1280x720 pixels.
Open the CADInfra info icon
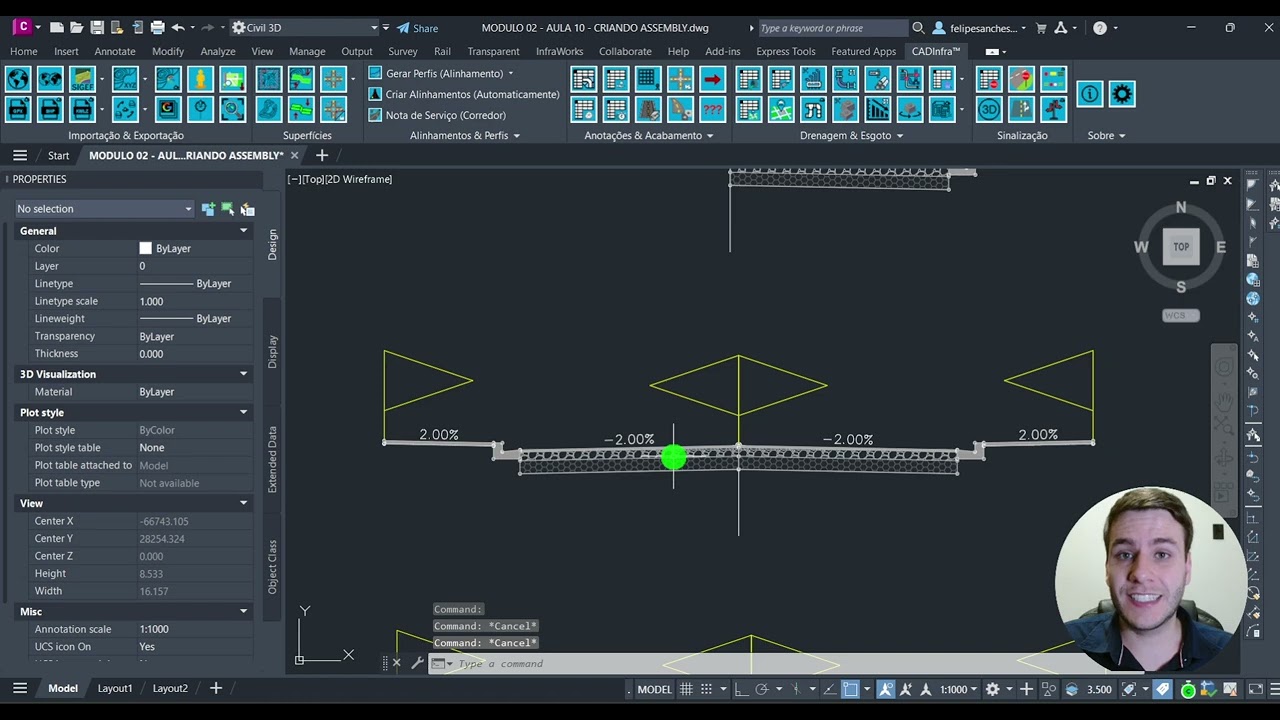(1089, 94)
